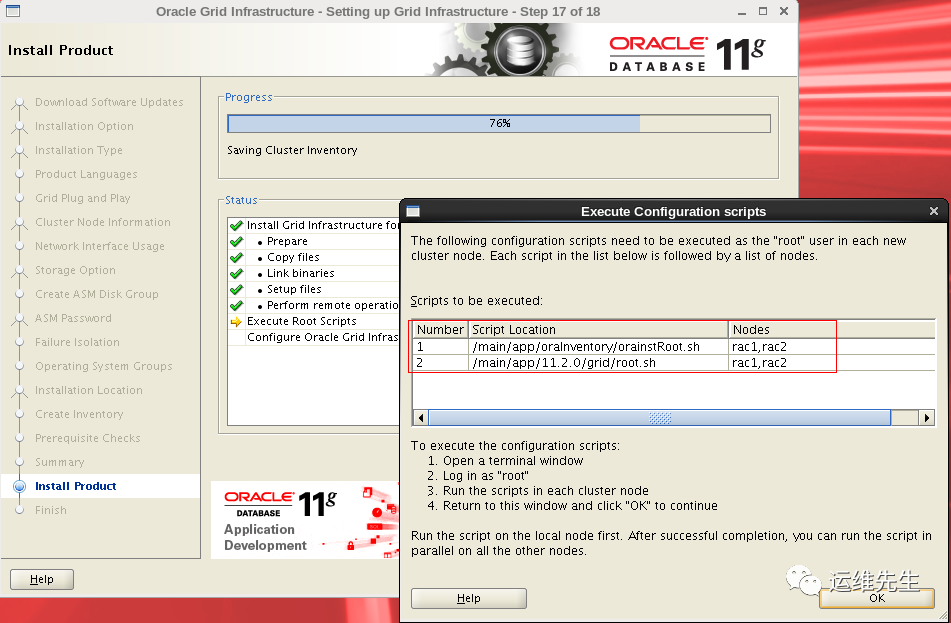Screen dimensions: 951x623
Task: Select Storage Option step
Action: tap(75, 270)
